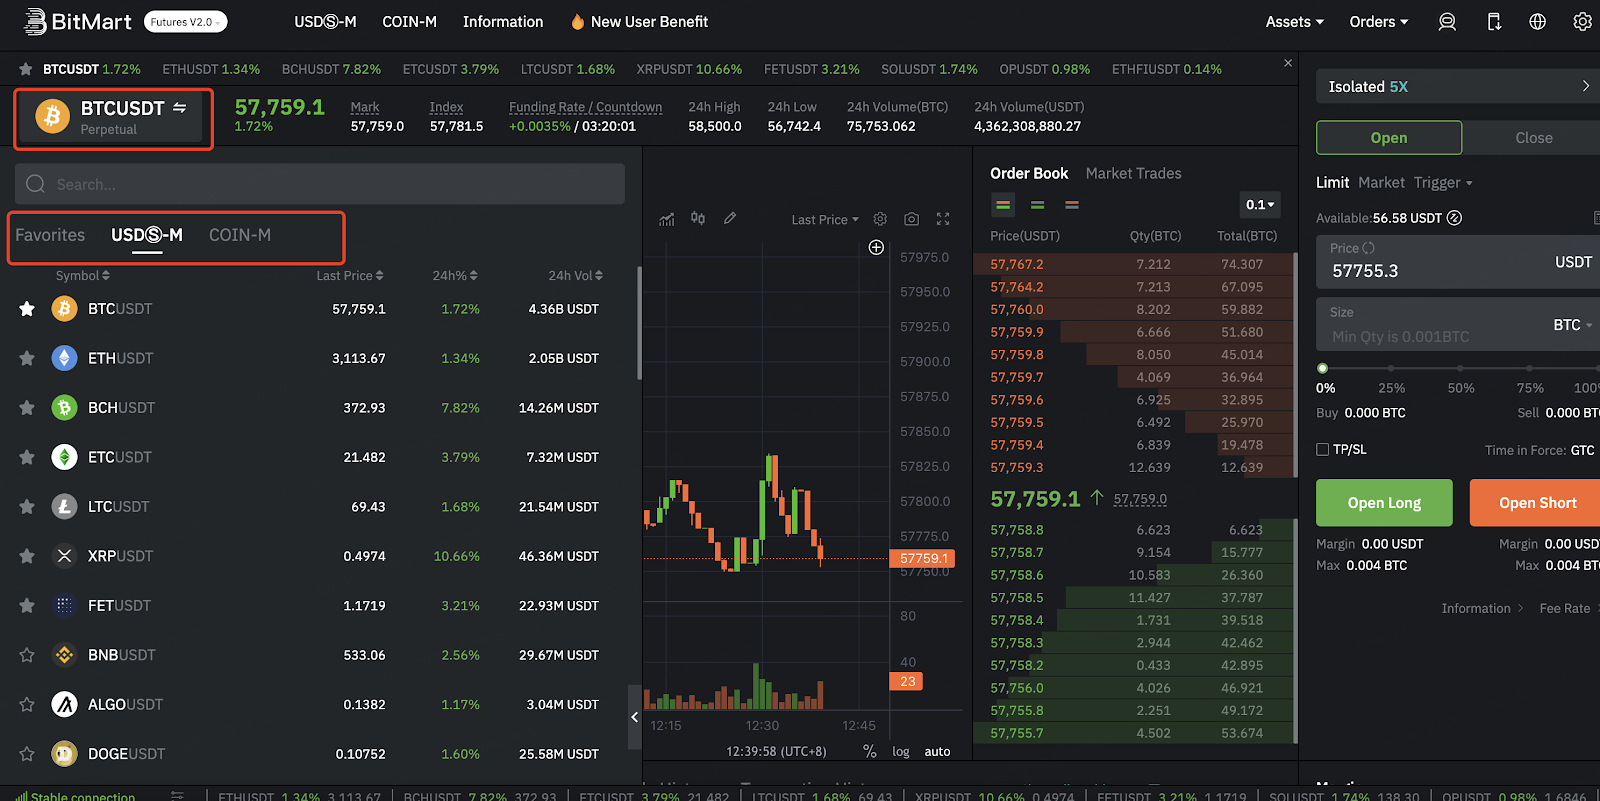Add DOGEUSDT to favorites with its star
Image resolution: width=1600 pixels, height=801 pixels.
27,754
